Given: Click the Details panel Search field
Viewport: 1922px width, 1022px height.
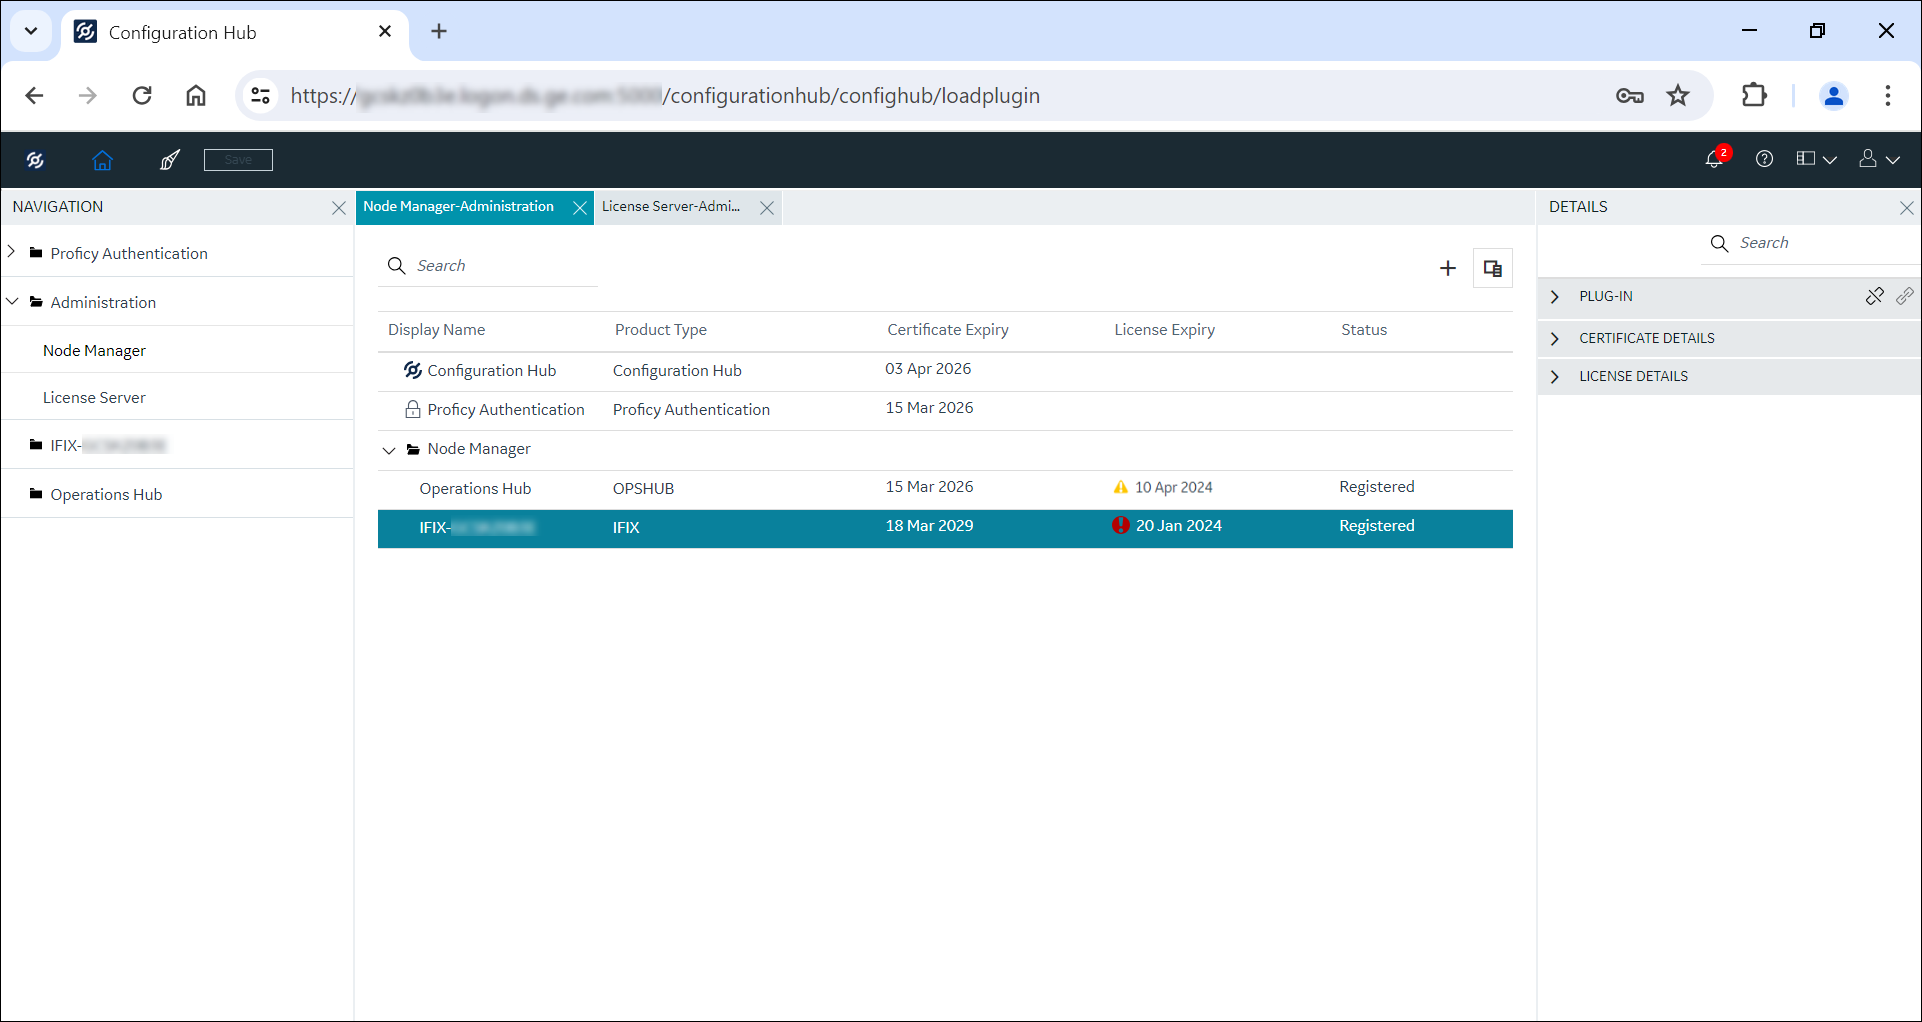Looking at the screenshot, I should [x=1810, y=243].
